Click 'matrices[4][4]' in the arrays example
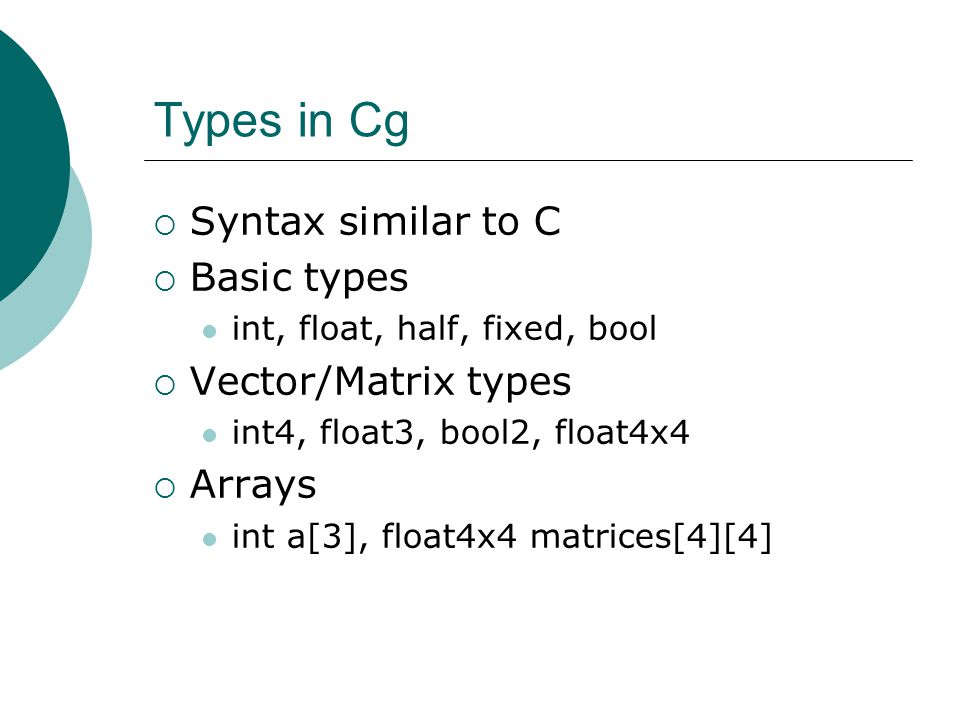960x720 pixels. click(x=651, y=537)
